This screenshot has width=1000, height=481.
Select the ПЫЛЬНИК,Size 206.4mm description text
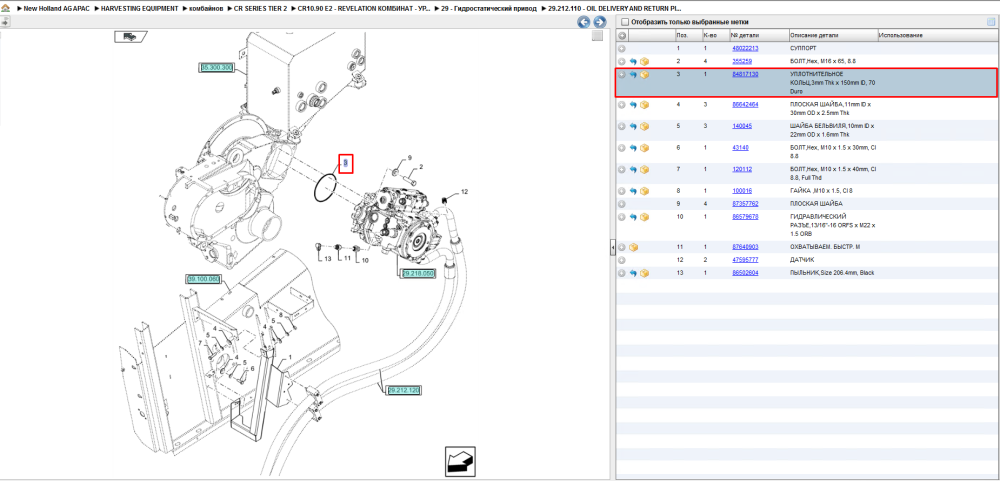832,273
